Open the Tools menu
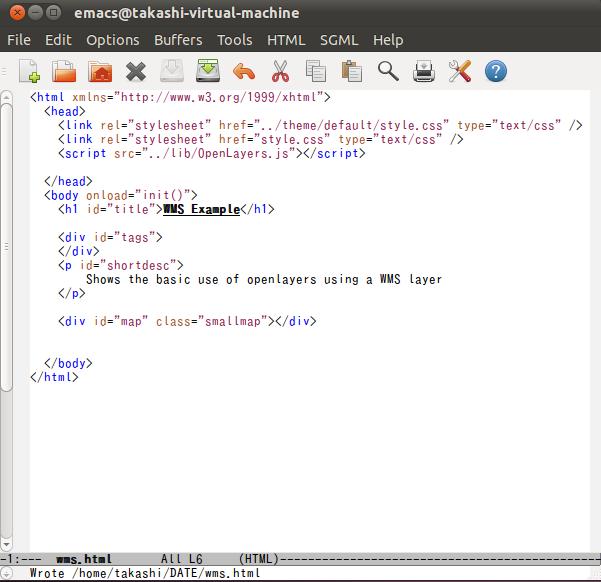 [235, 40]
